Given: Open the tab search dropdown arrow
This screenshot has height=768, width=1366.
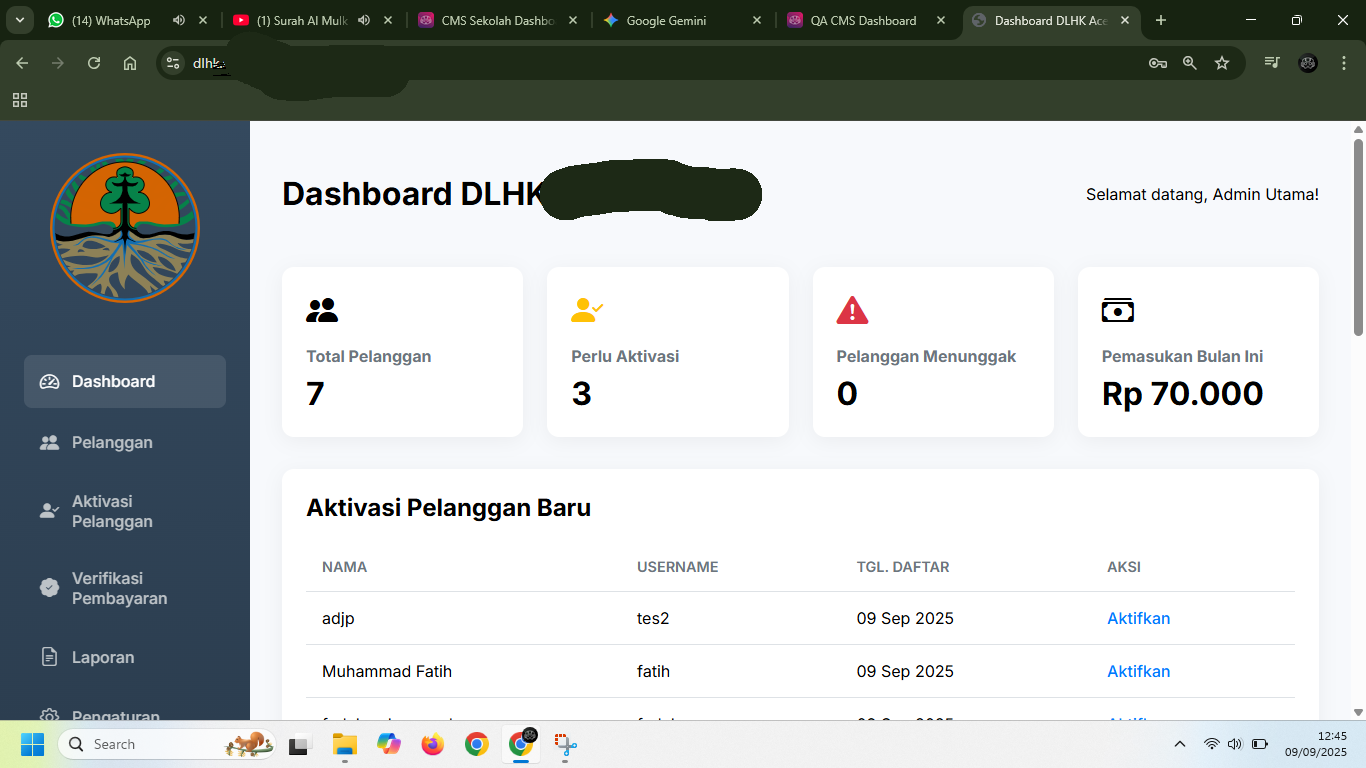Looking at the screenshot, I should (19, 20).
